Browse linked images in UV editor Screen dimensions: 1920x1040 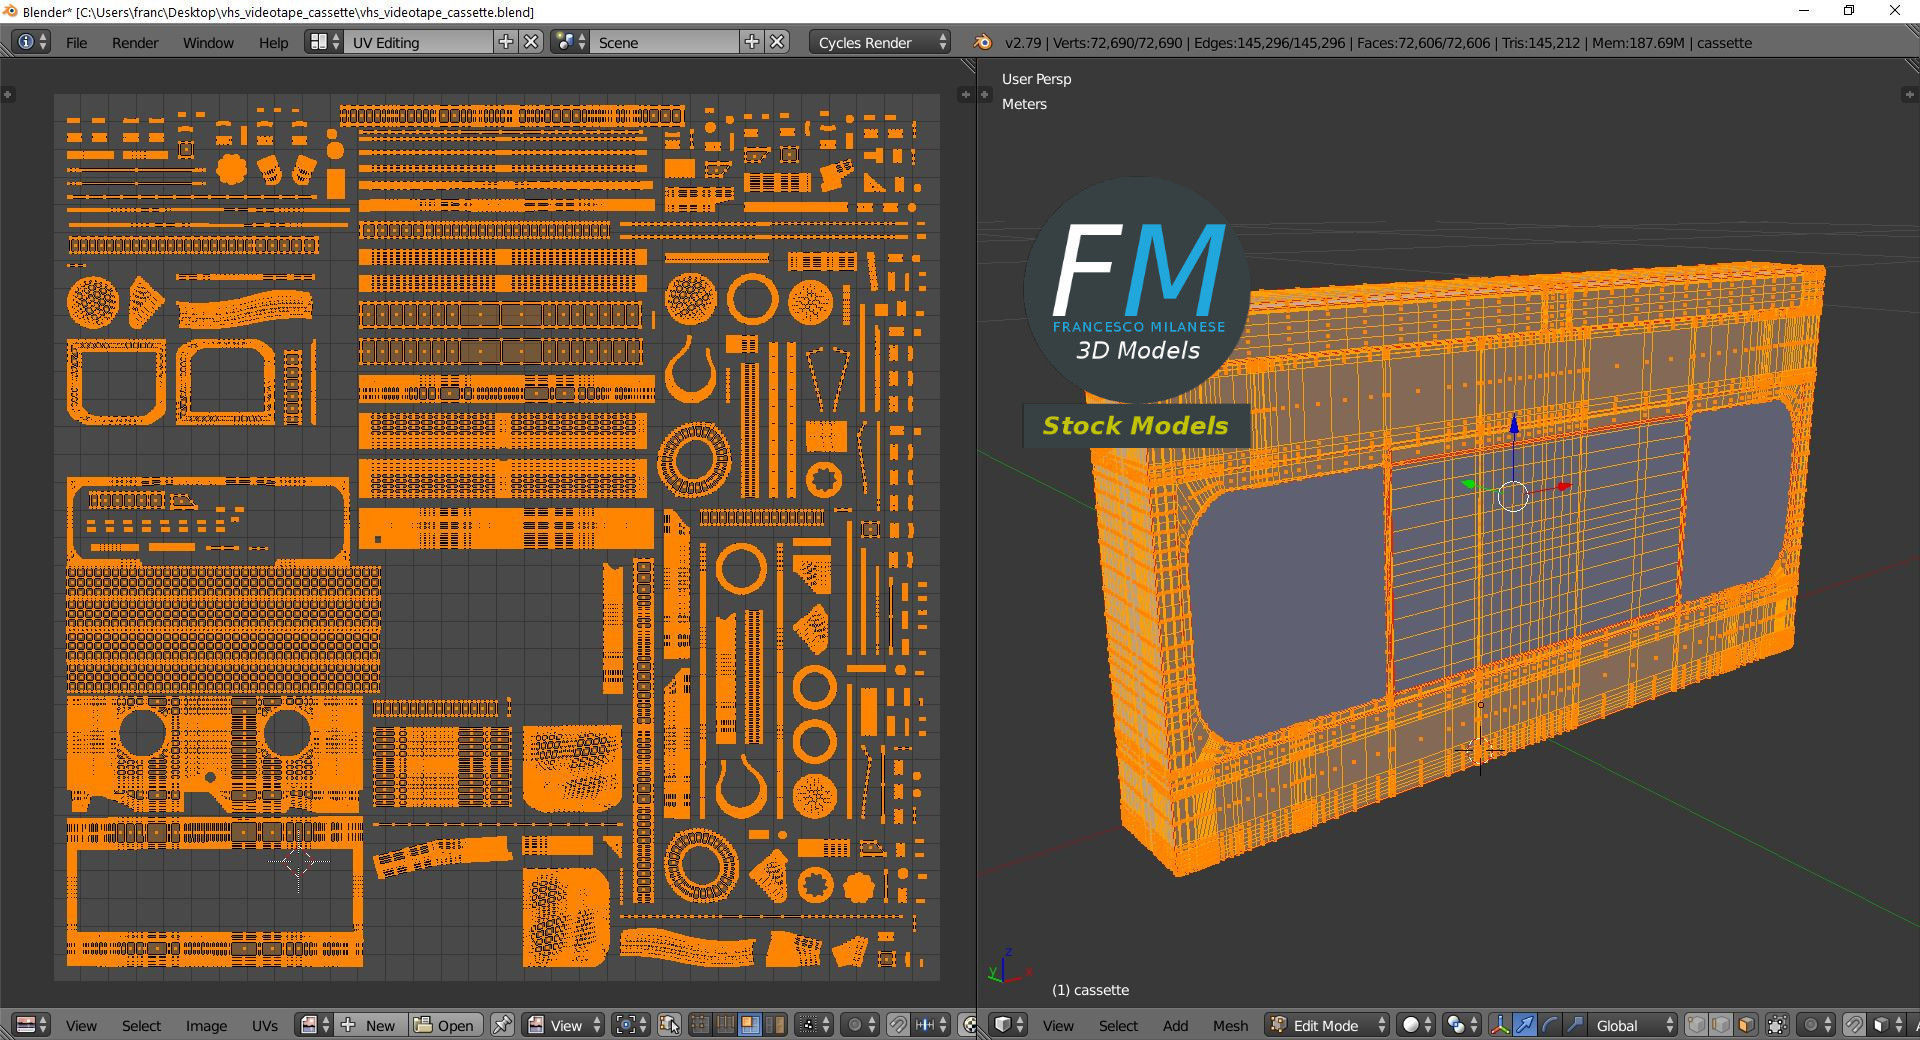(316, 1025)
